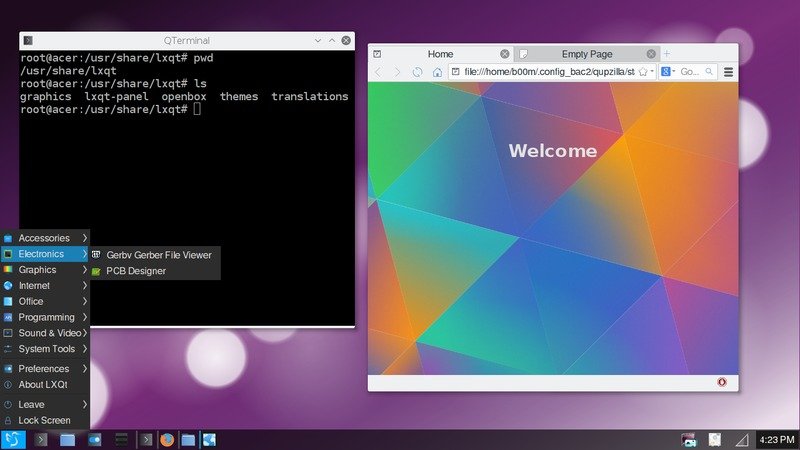Image resolution: width=800 pixels, height=450 pixels.
Task: Switch to the Empty Page tab
Action: [x=587, y=54]
